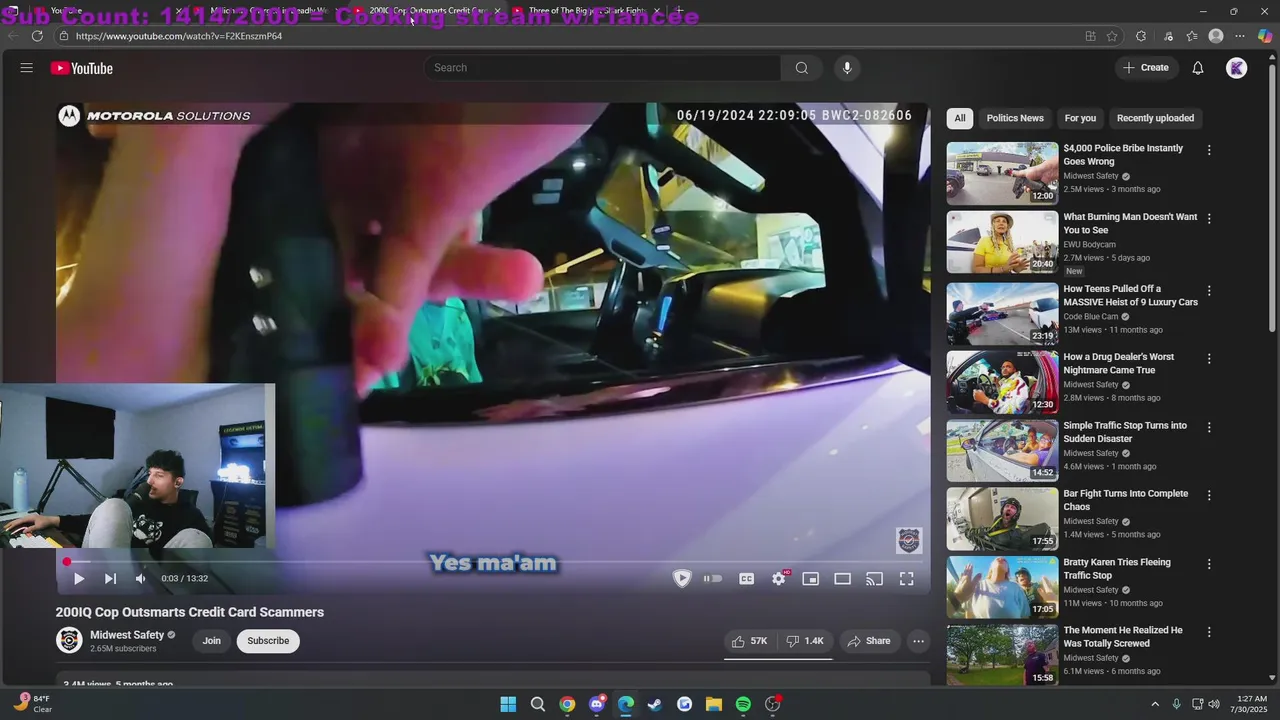Click the Create button
This screenshot has height=720, width=1280.
1145,68
